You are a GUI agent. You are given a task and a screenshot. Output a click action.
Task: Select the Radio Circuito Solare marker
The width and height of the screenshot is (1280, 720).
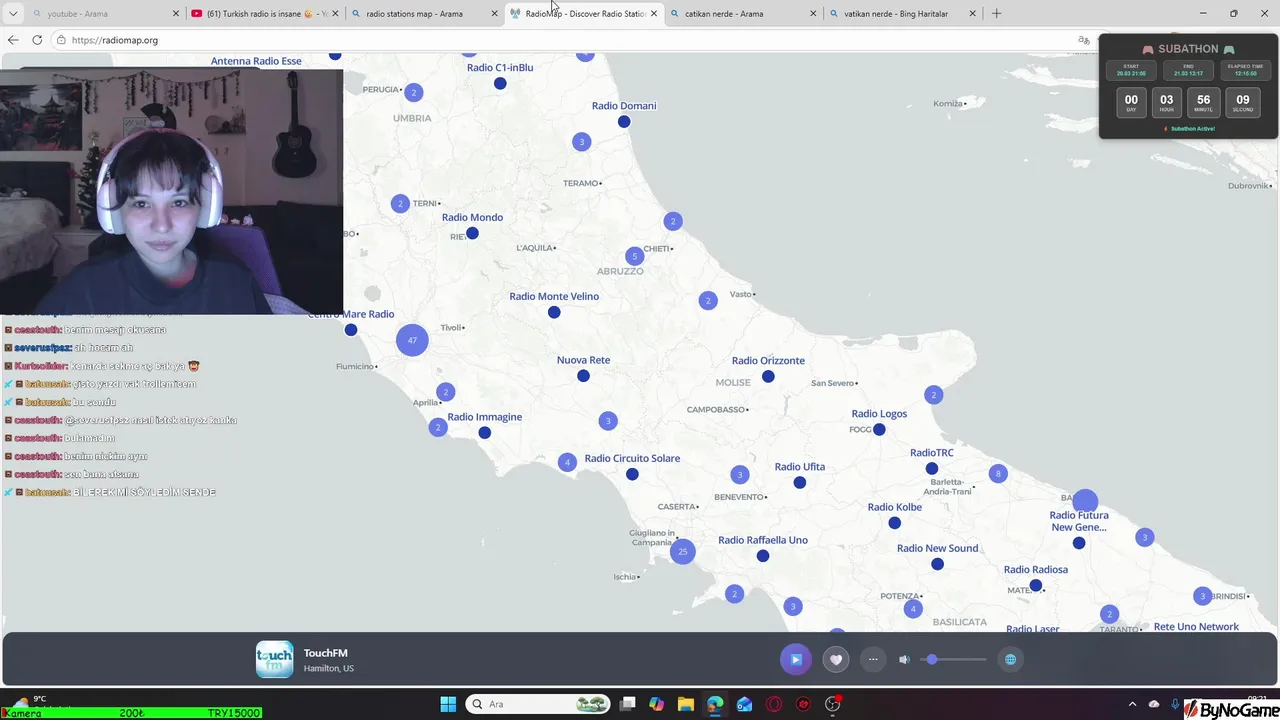point(632,474)
